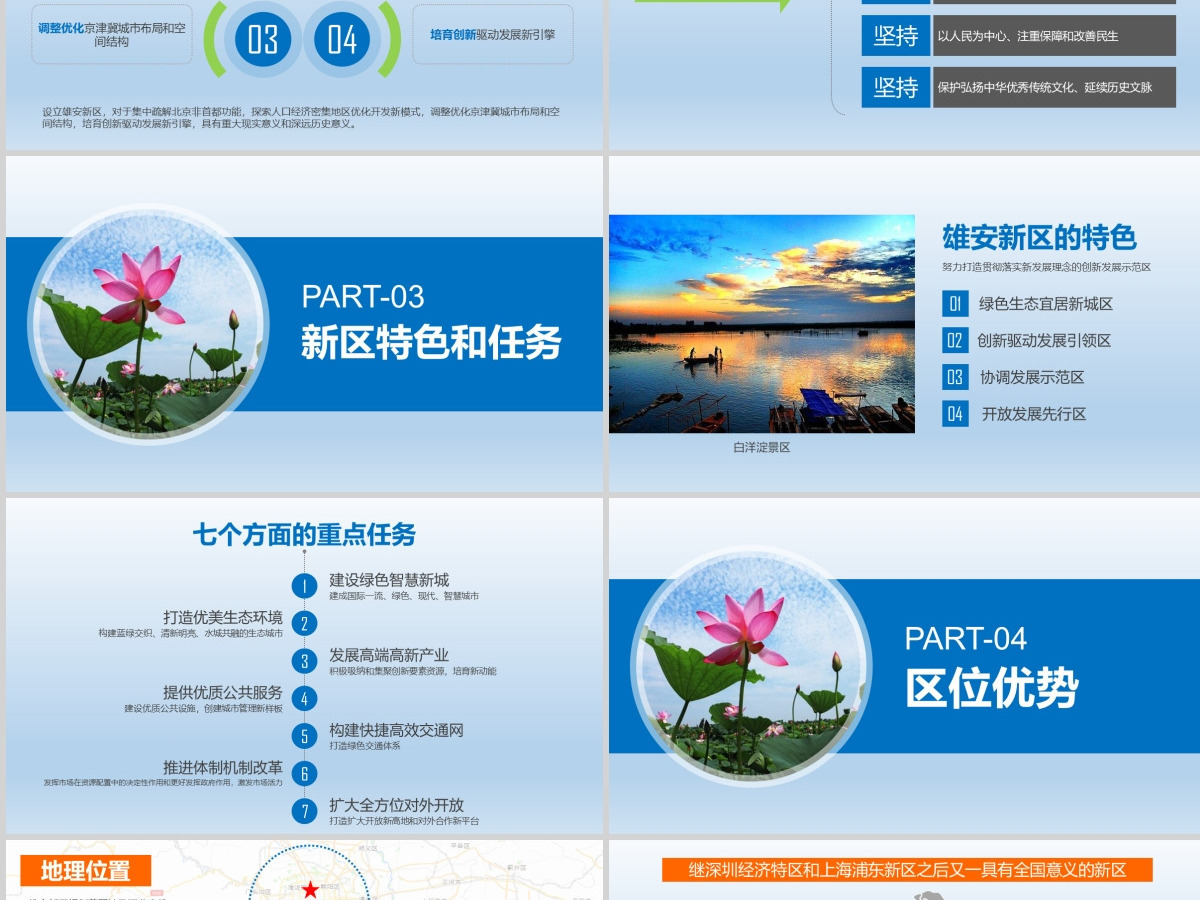
Task: Select the text 创新驱动发展引领区
Action: click(1044, 341)
